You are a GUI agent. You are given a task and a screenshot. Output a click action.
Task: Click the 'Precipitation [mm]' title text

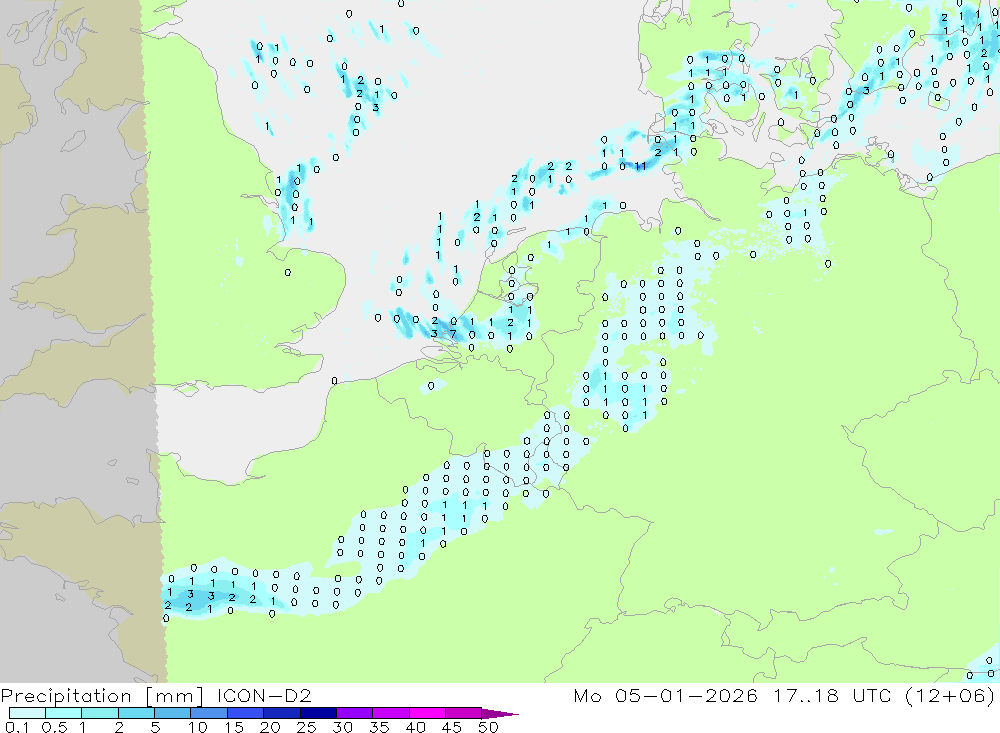[102, 696]
